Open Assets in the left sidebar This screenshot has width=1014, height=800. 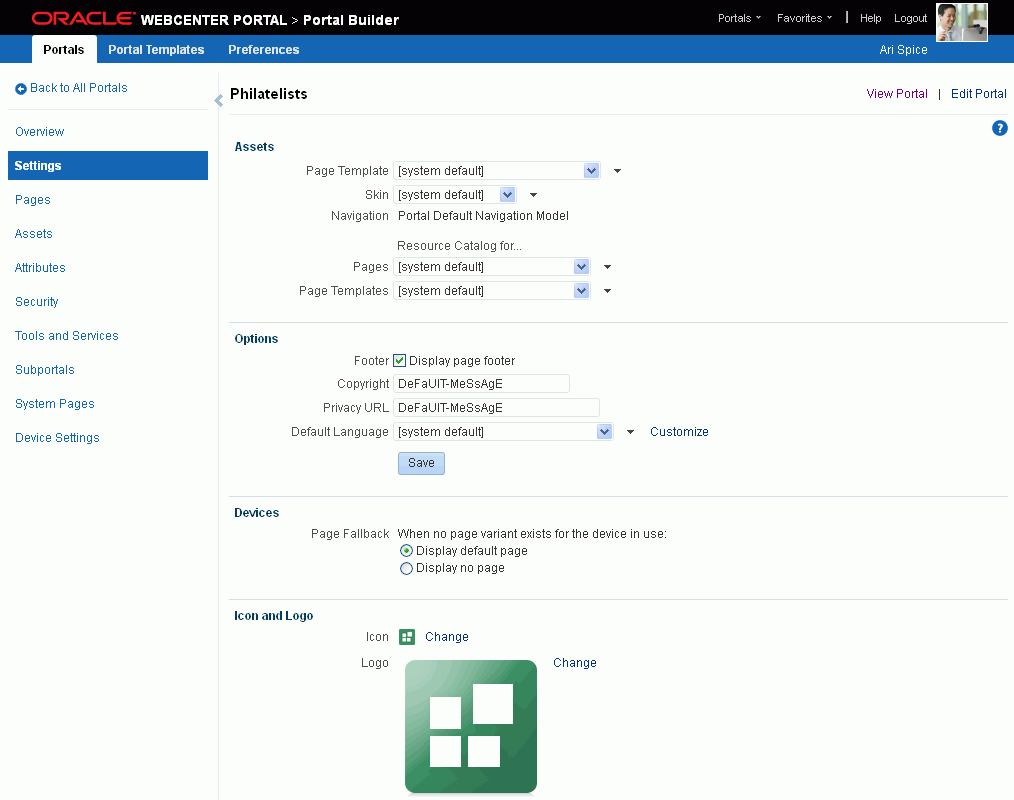pos(34,233)
